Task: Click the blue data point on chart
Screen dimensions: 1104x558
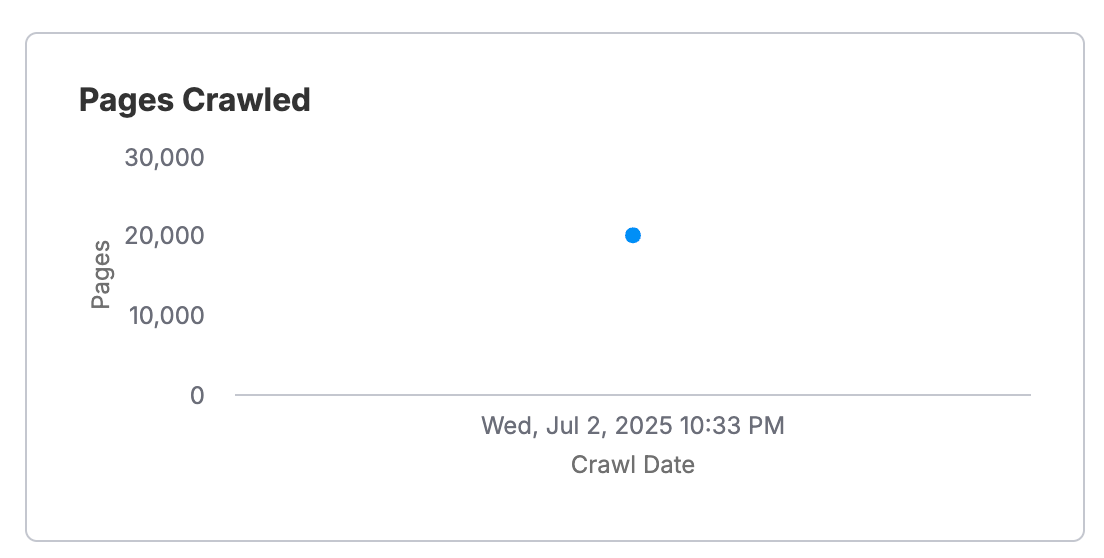Action: click(x=633, y=235)
